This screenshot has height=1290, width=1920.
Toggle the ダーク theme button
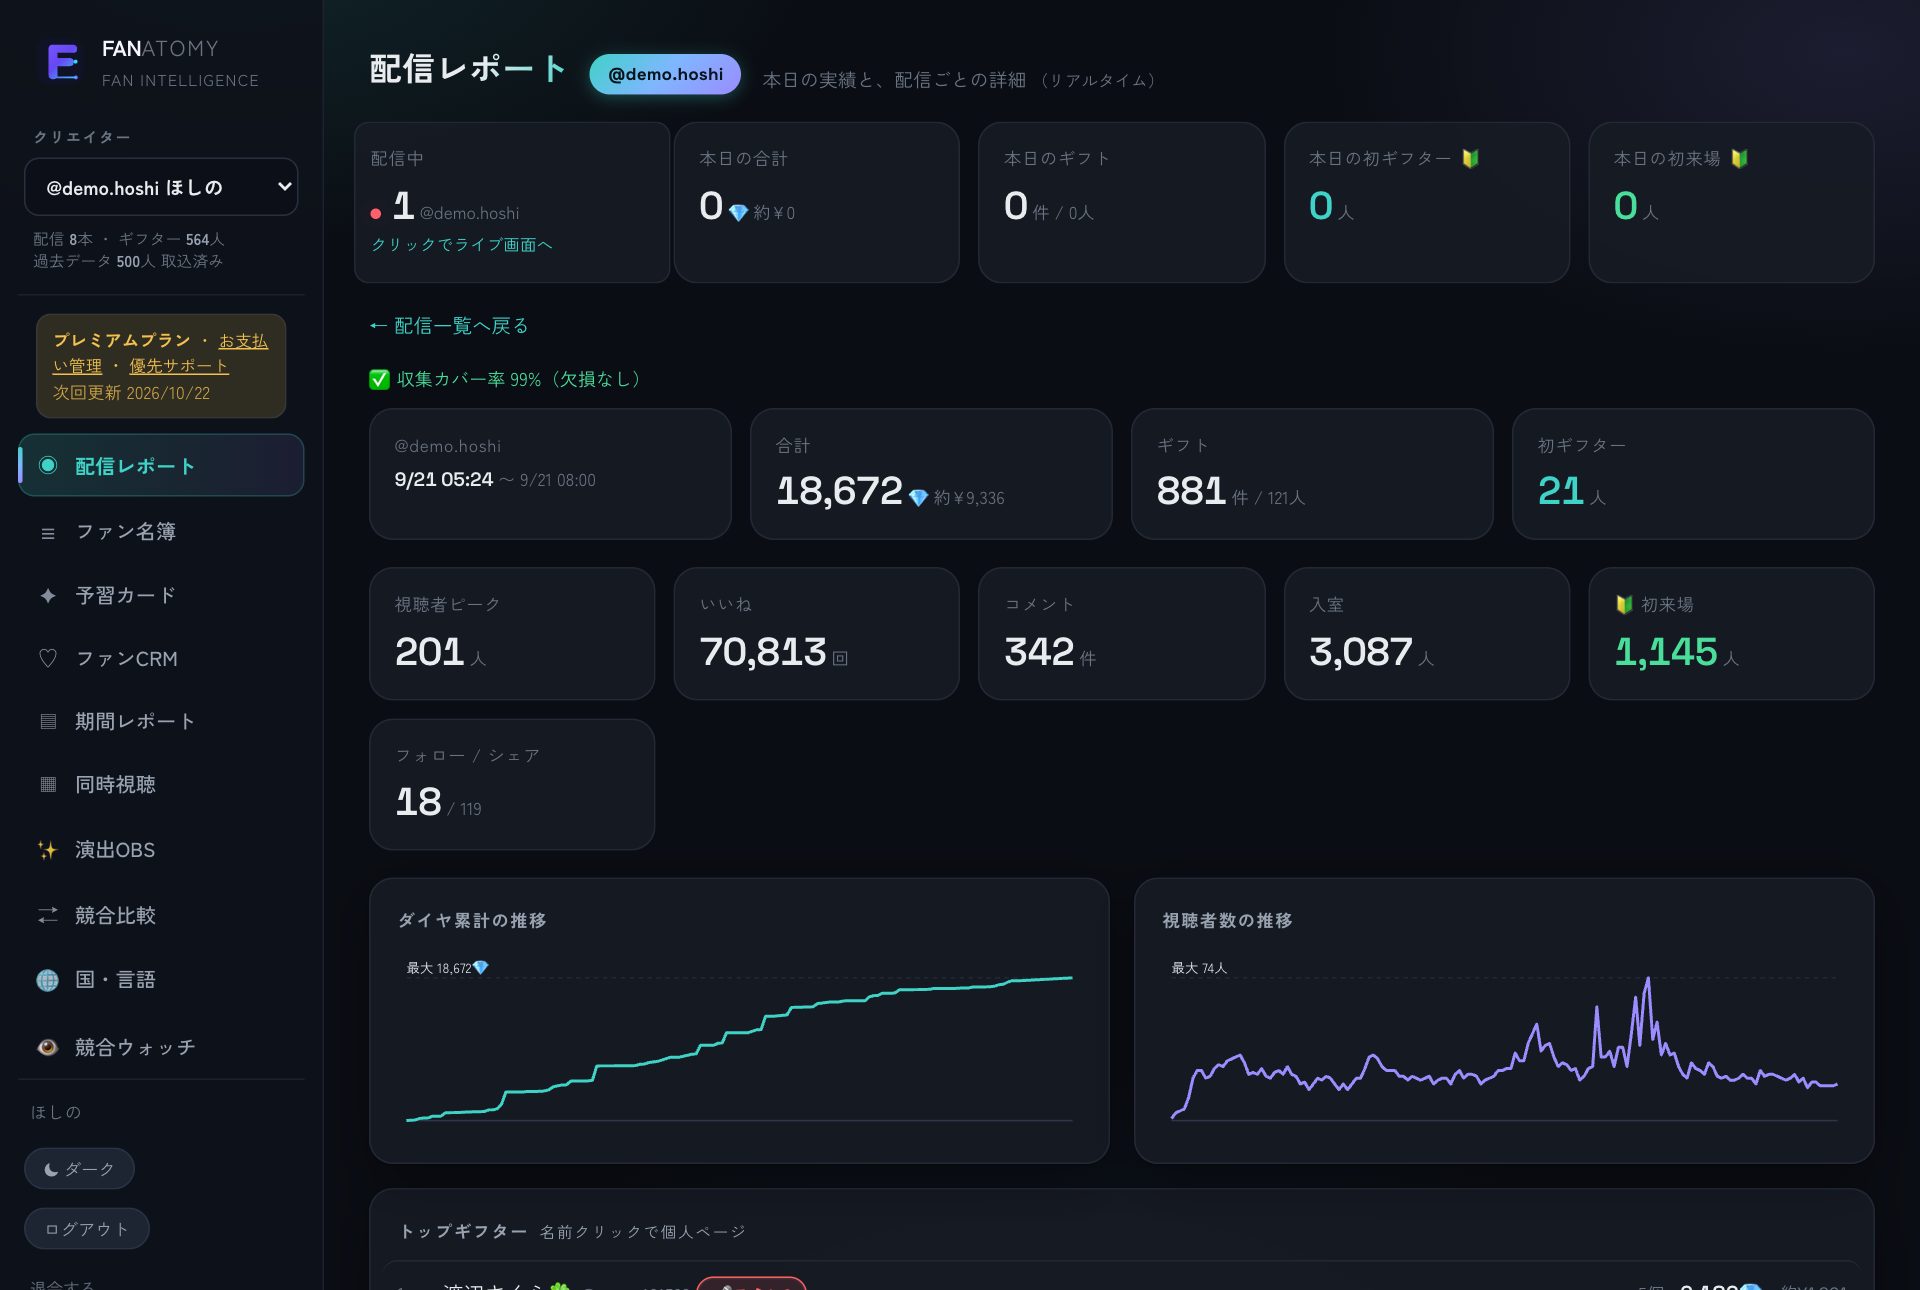[79, 1168]
